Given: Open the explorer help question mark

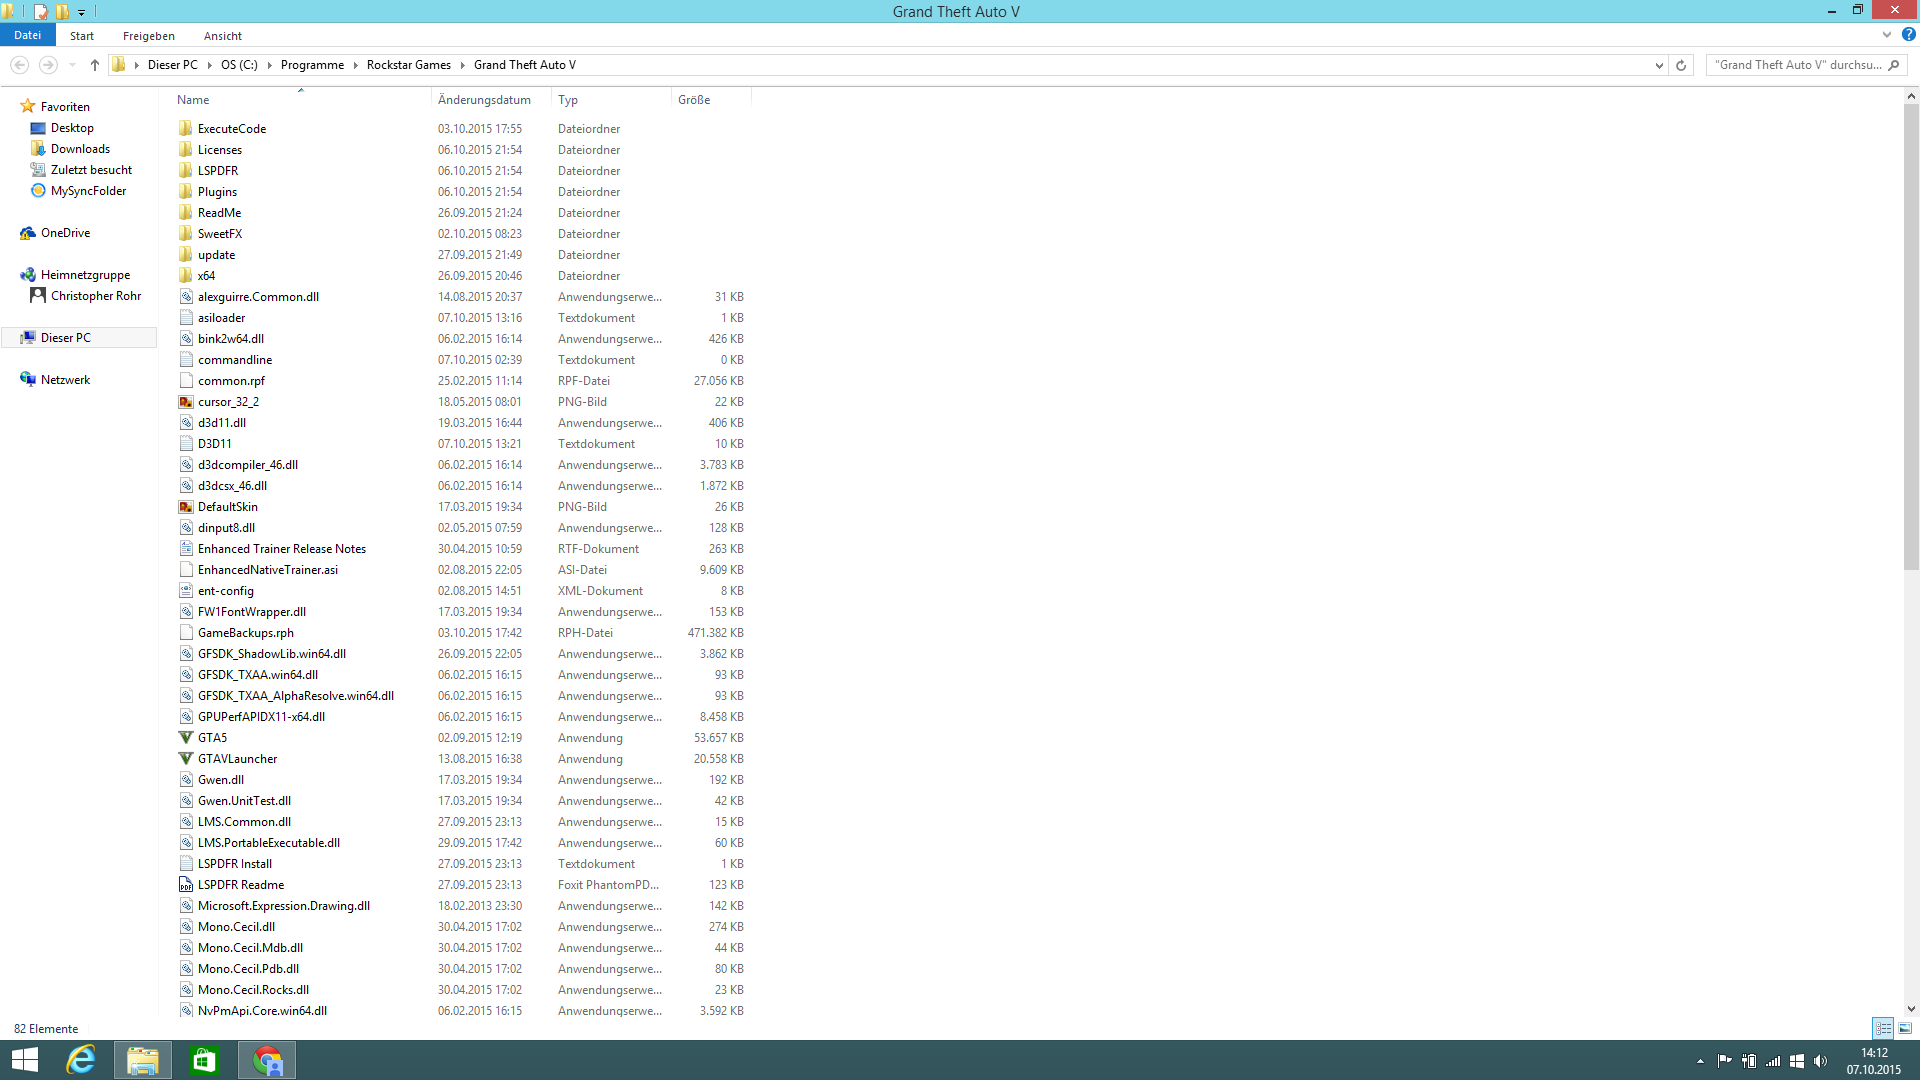Looking at the screenshot, I should pos(1908,35).
